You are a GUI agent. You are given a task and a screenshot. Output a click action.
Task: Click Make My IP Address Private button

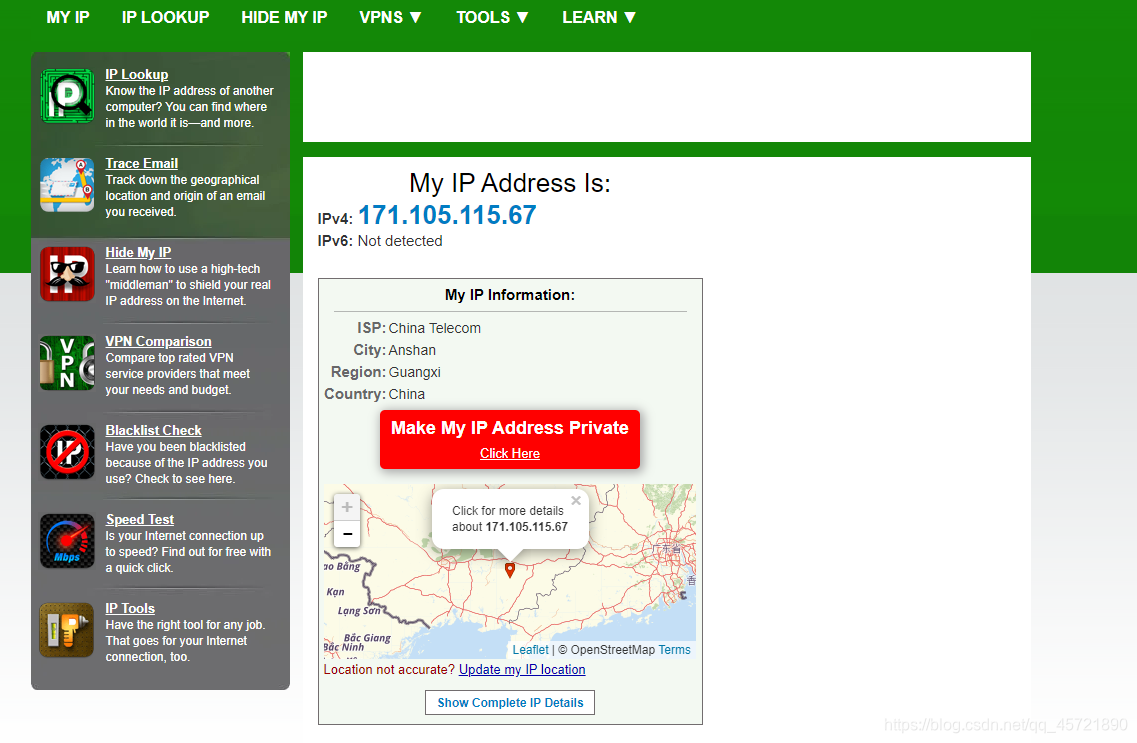pos(510,439)
